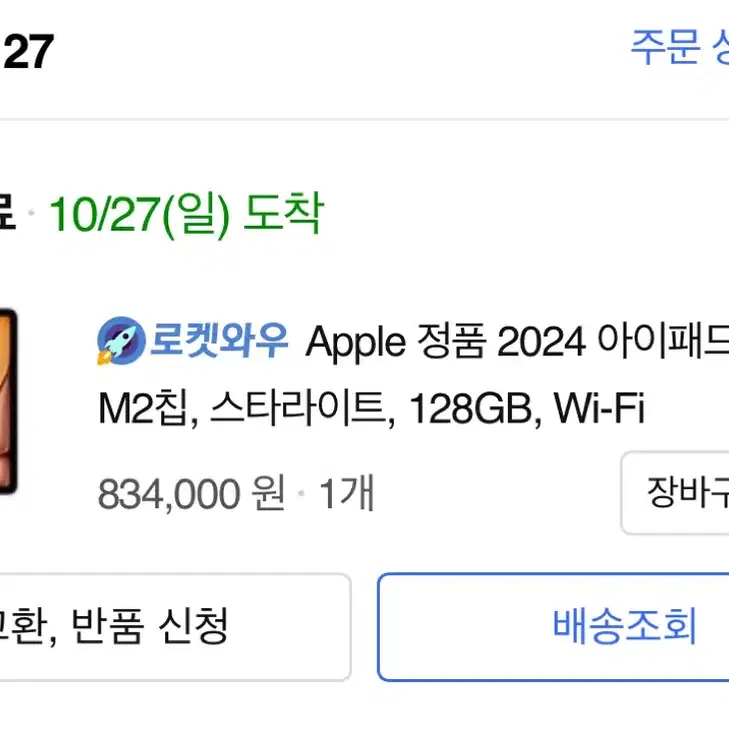729x729 pixels.
Task: Click the 로켓와우 text label
Action: 219,340
